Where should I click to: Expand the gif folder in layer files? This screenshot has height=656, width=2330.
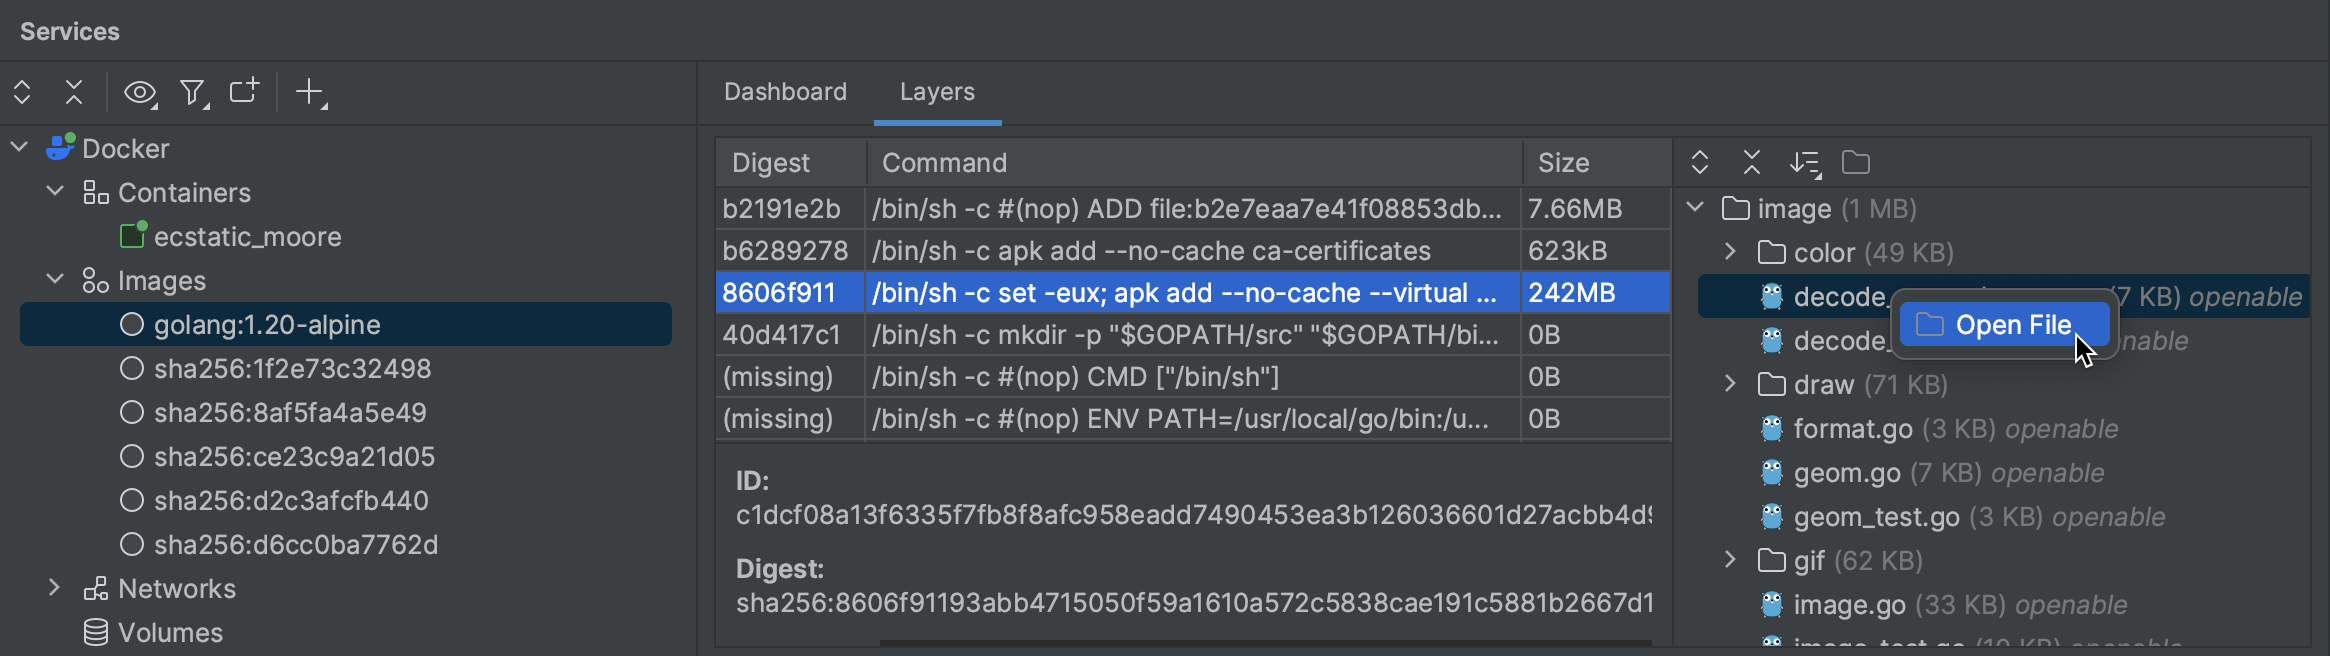coord(1730,560)
